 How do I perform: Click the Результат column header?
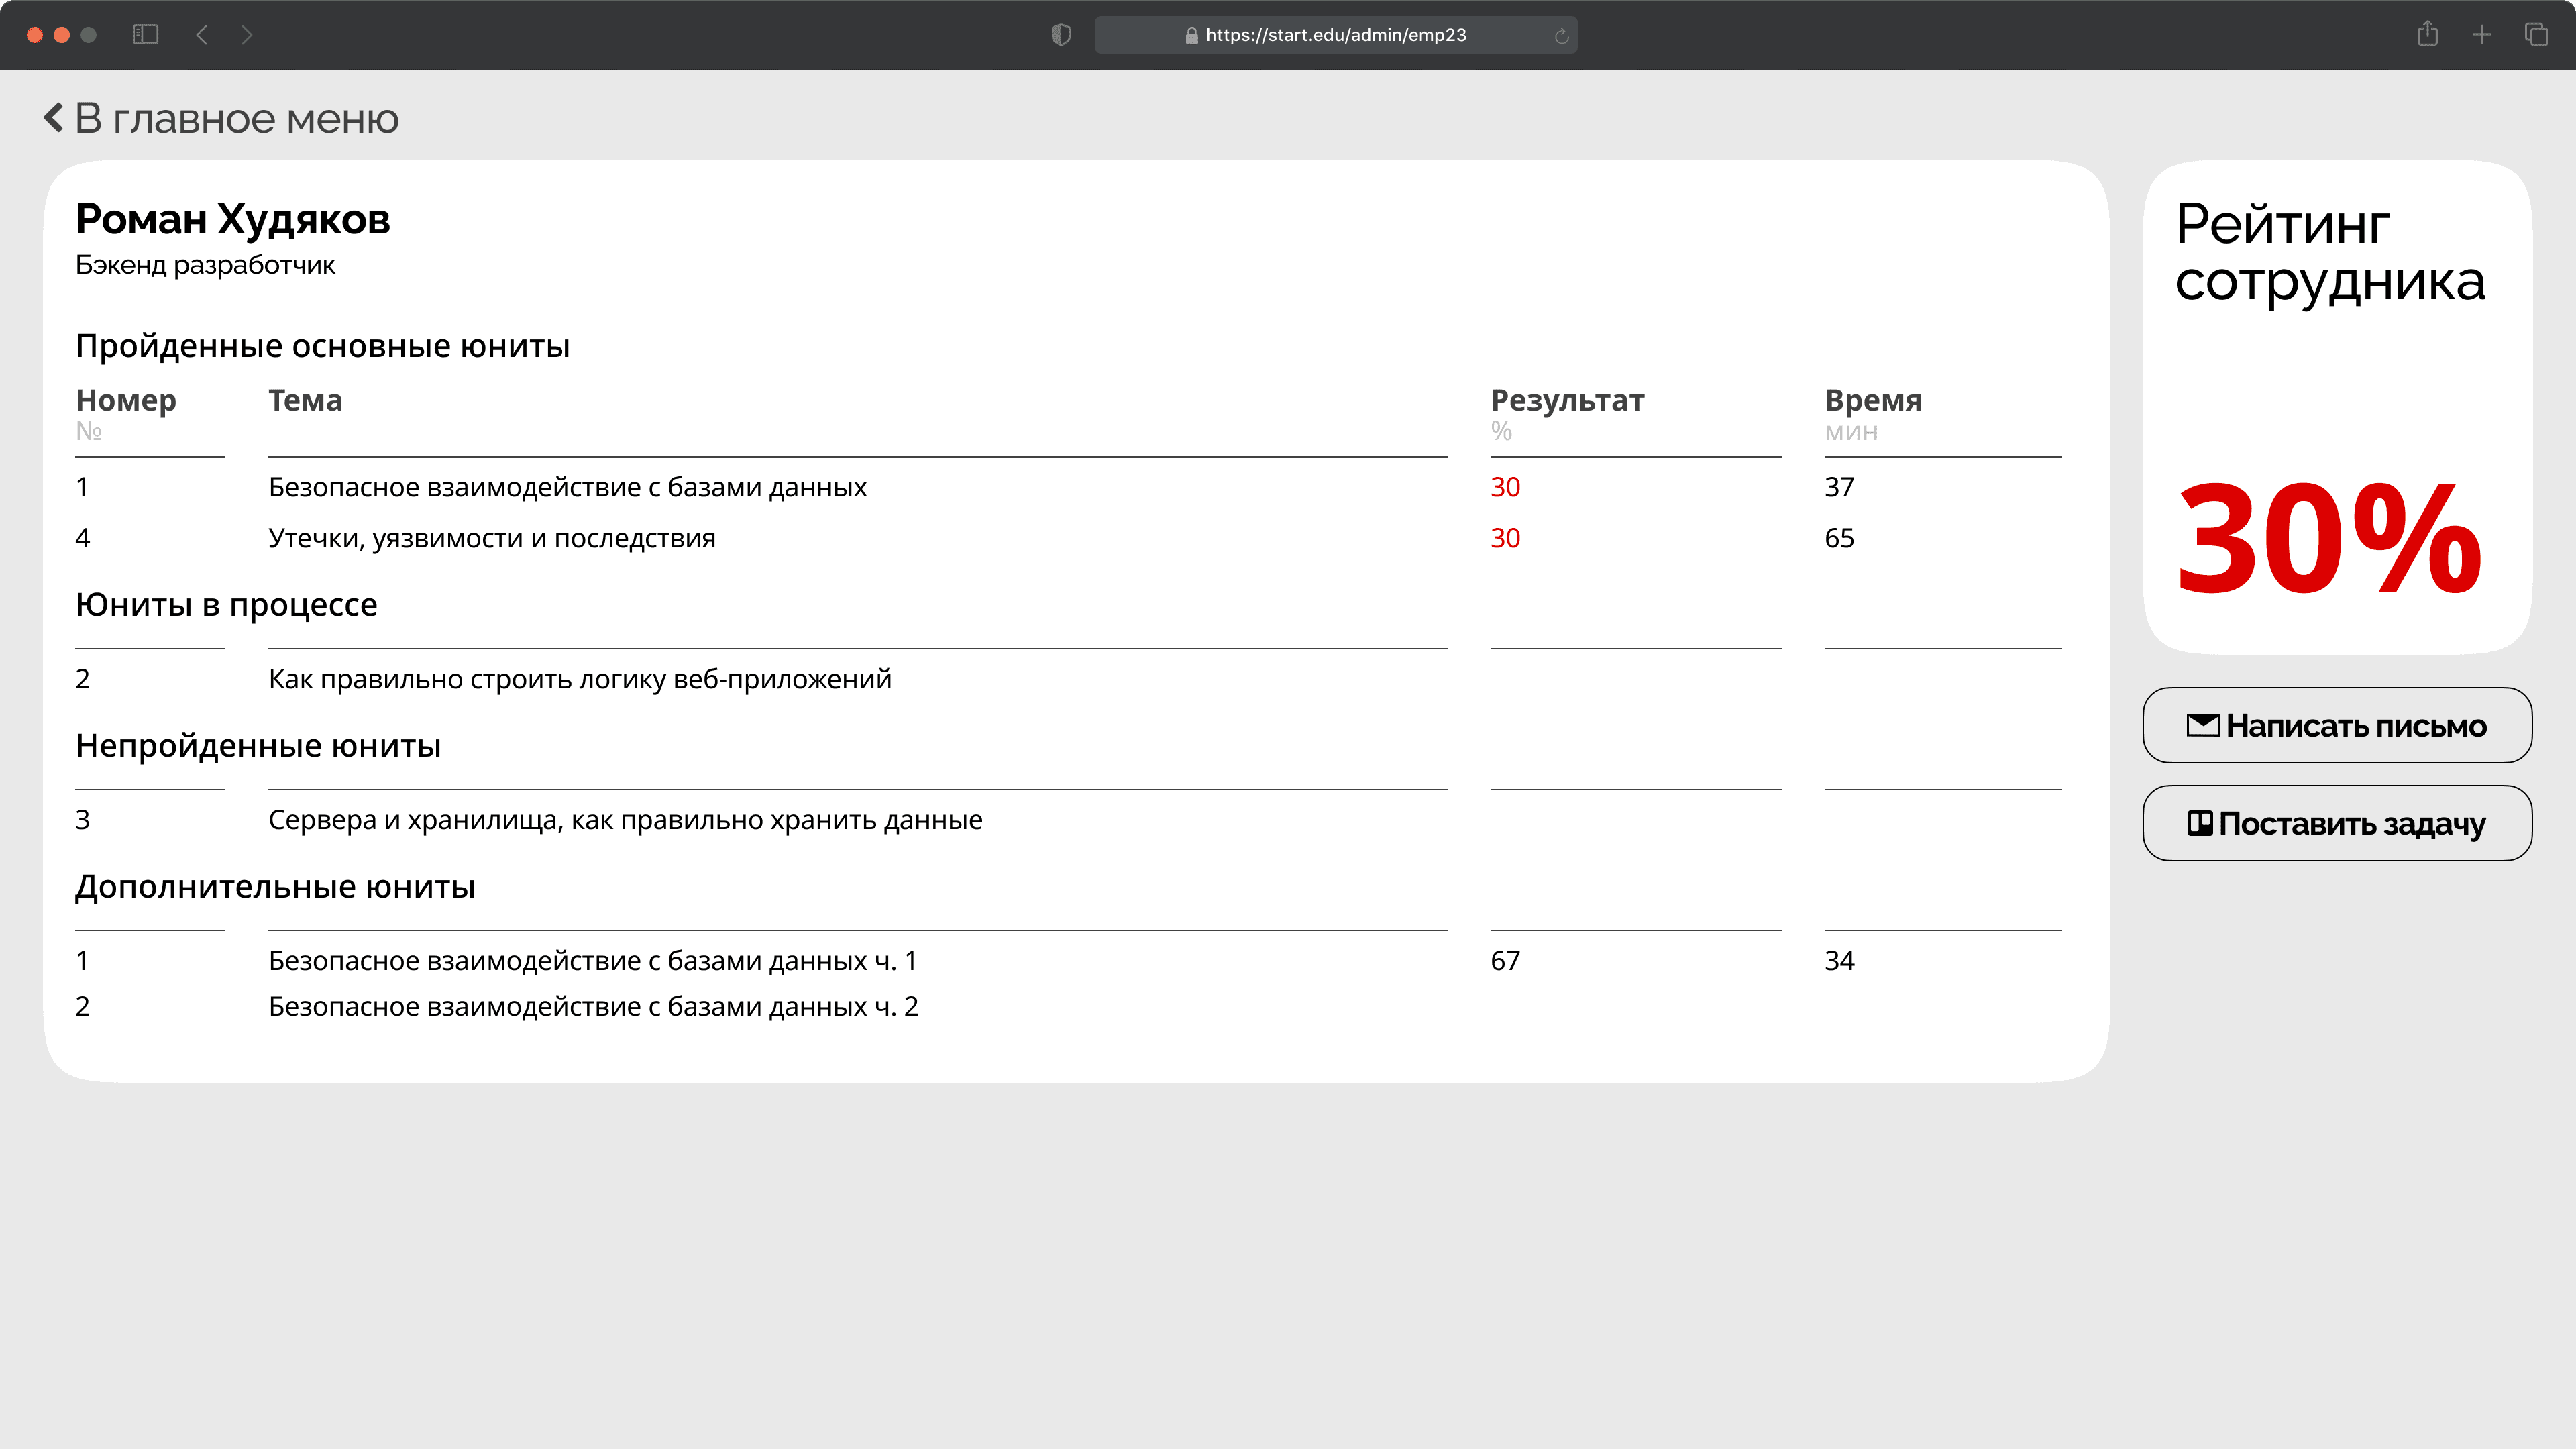point(1567,400)
